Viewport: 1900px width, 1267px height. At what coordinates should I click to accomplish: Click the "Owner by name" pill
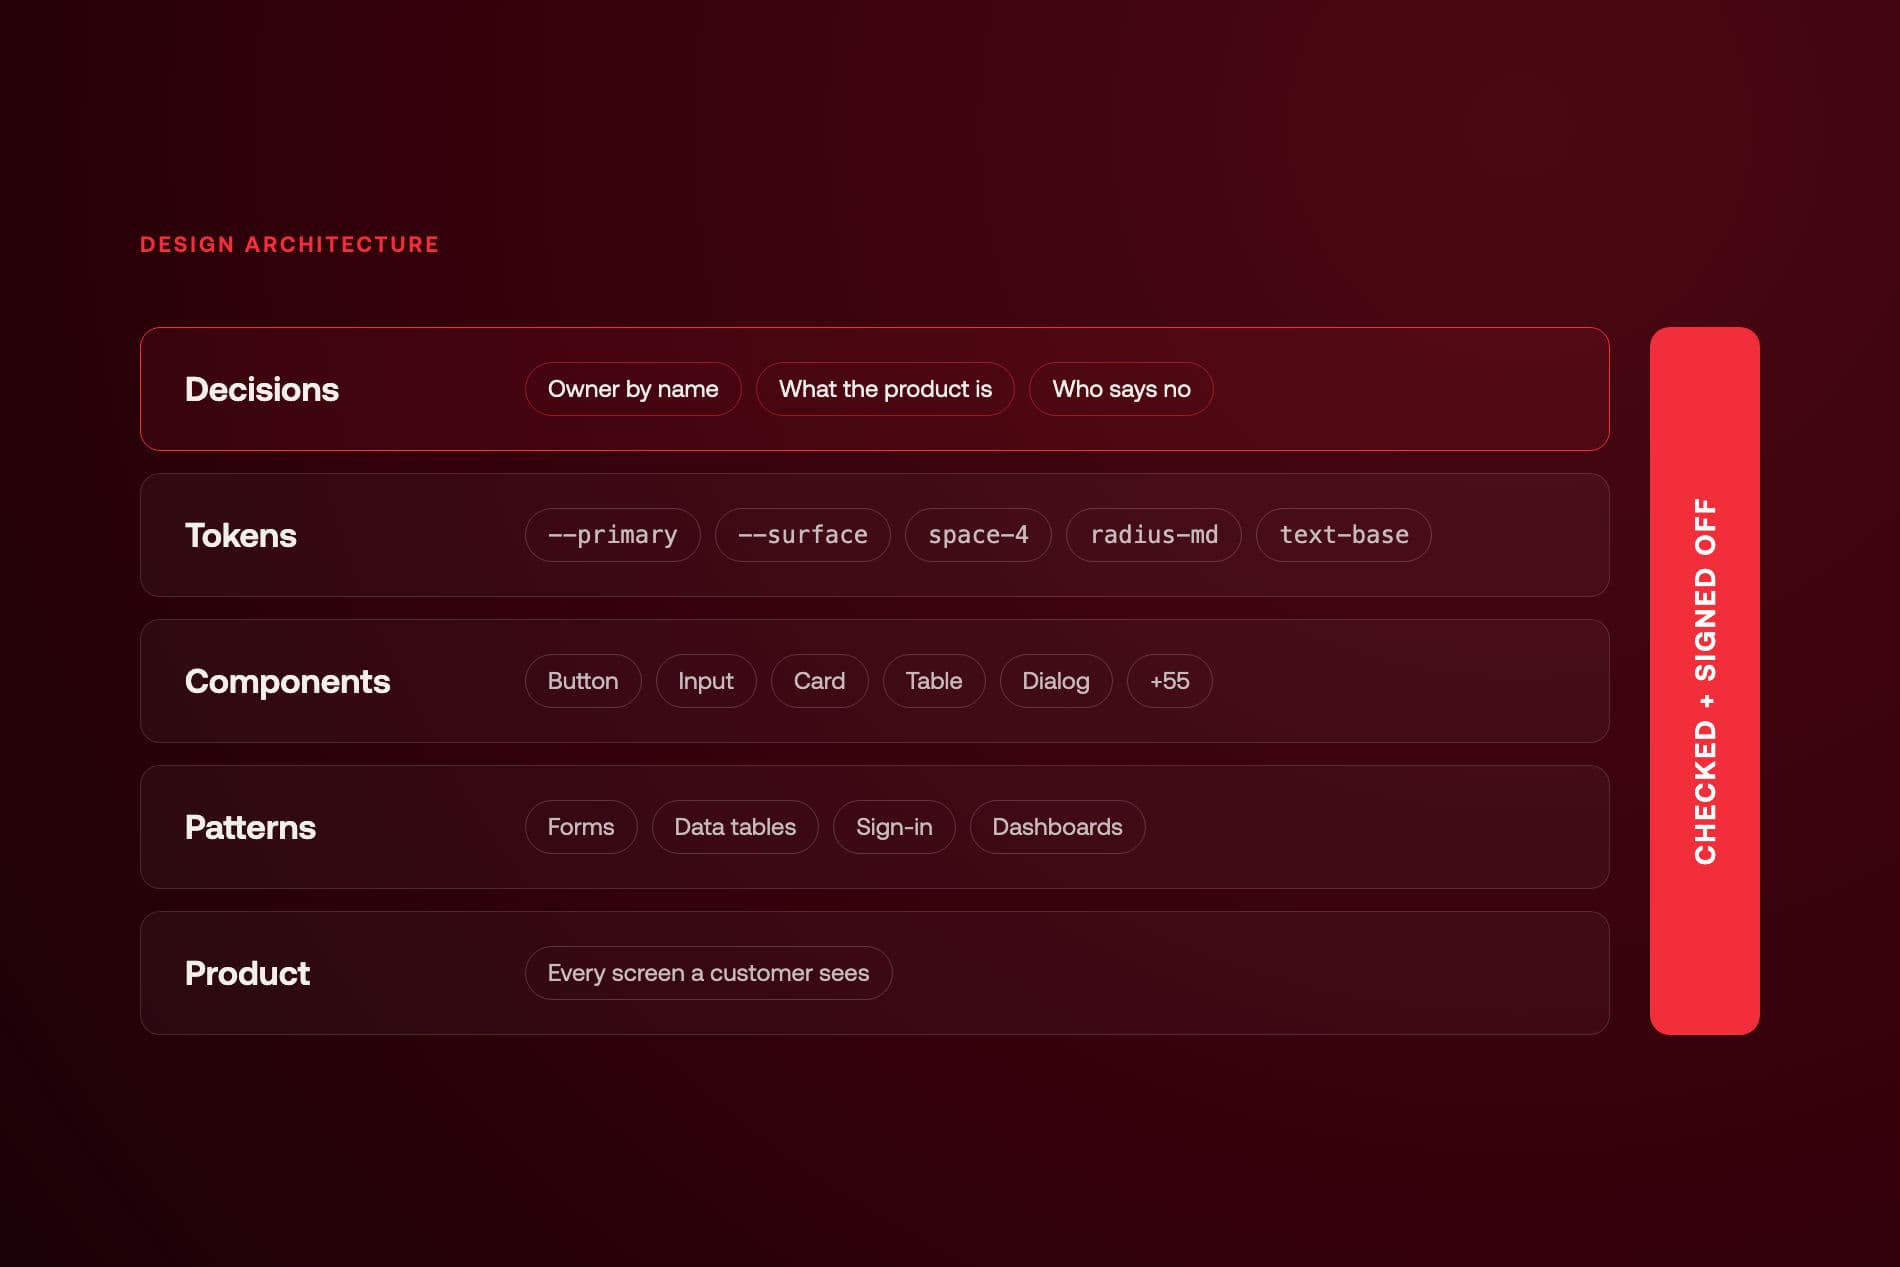(633, 389)
